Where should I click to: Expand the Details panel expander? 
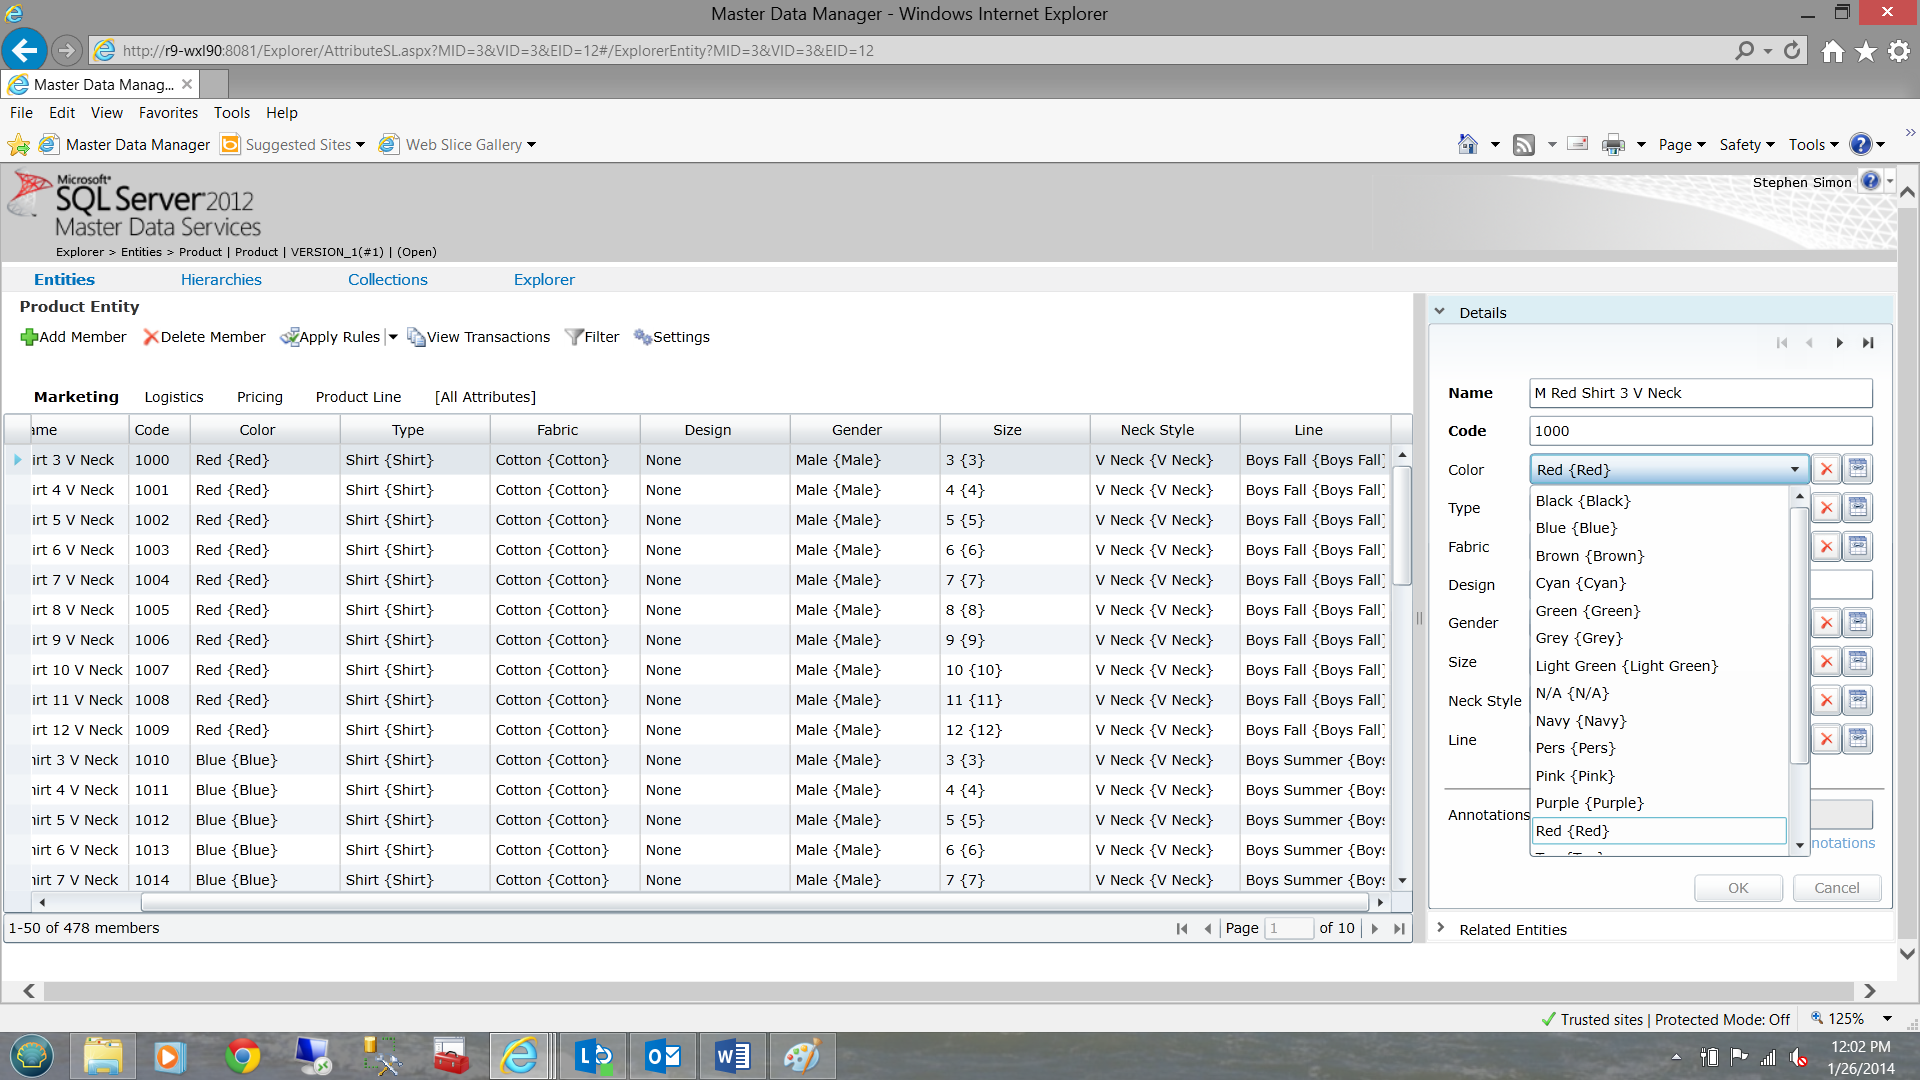coord(1441,311)
